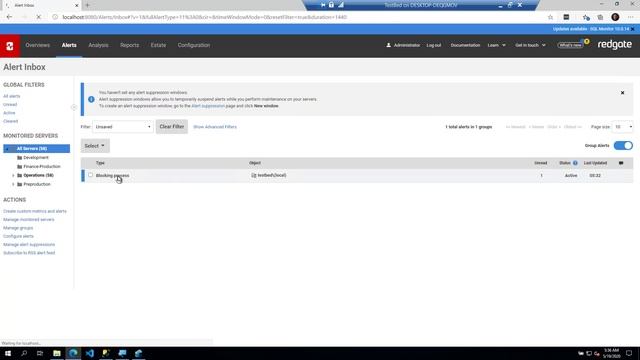Open the Documentation link
Viewport: 640px width, 360px height.
[465, 45]
